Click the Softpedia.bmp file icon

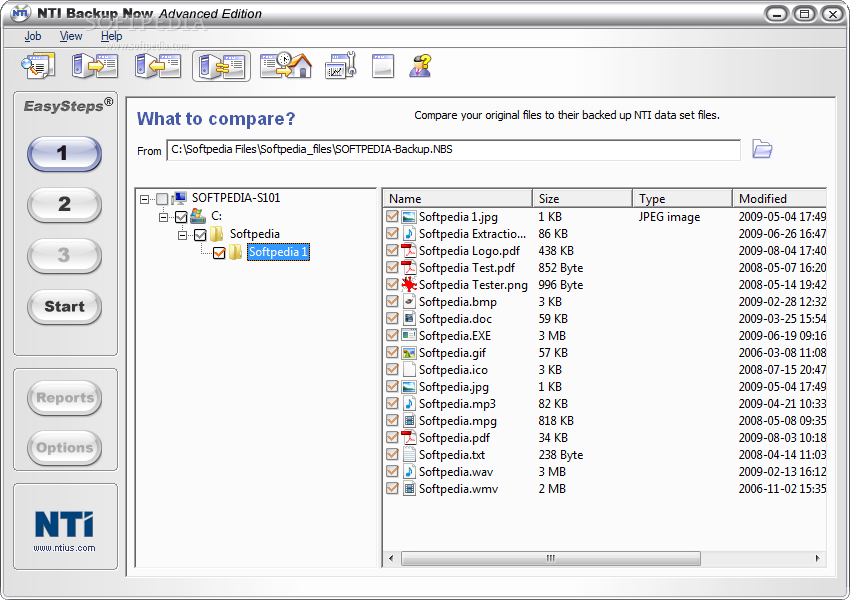click(409, 301)
